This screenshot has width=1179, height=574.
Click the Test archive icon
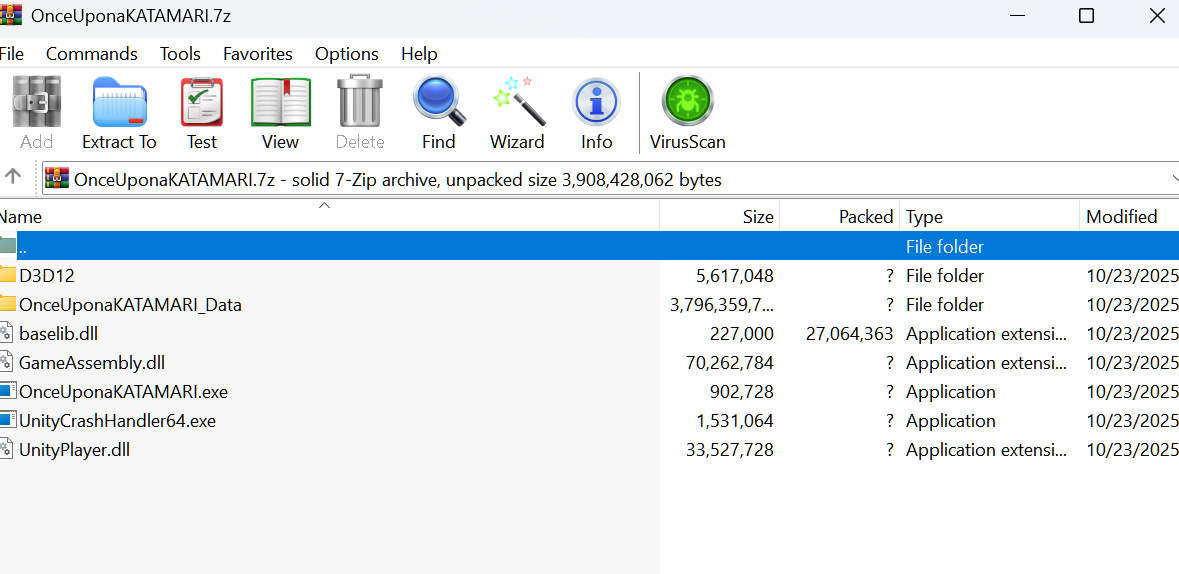[x=202, y=101]
